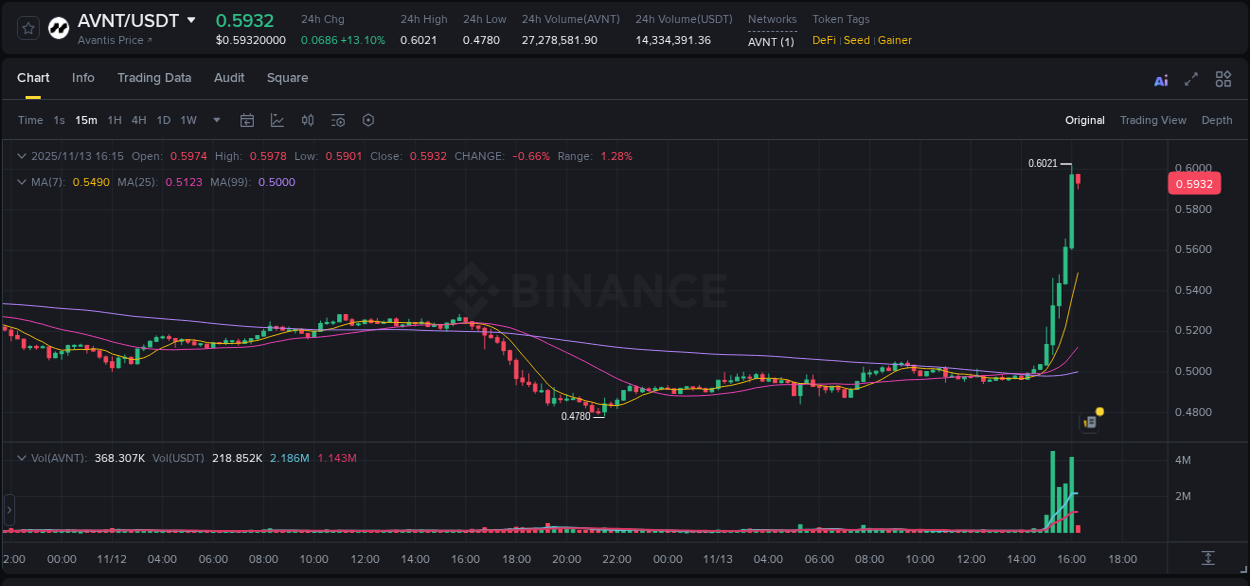1250x586 pixels.
Task: Select the line chart style icon
Action: pos(275,120)
